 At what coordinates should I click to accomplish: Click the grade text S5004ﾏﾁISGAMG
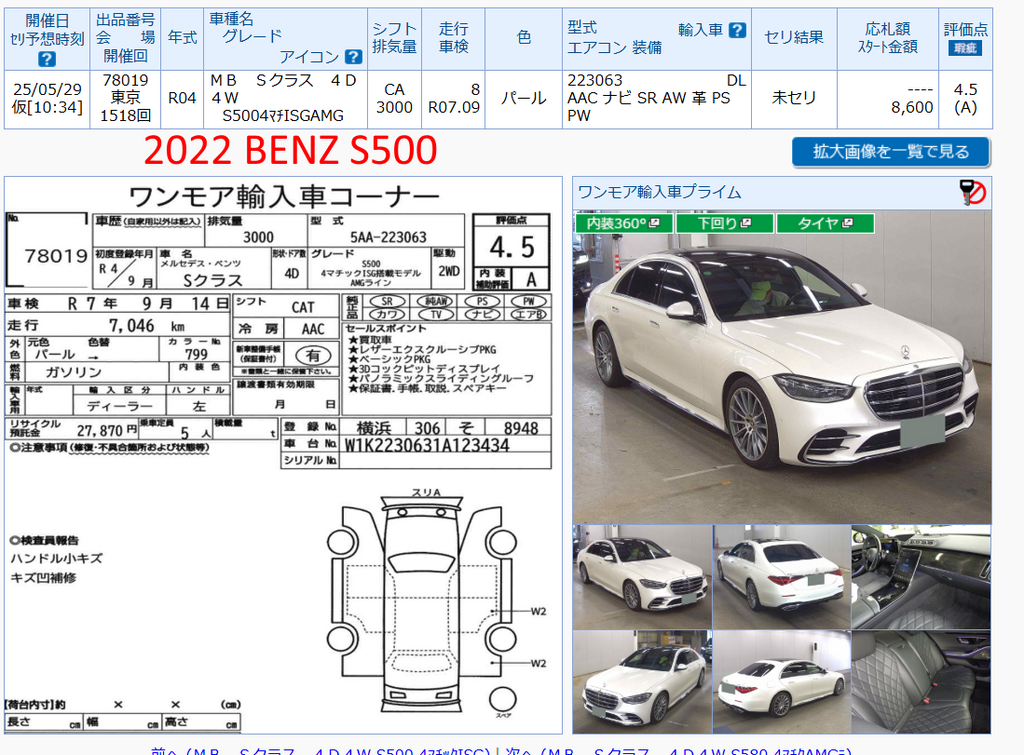point(283,116)
